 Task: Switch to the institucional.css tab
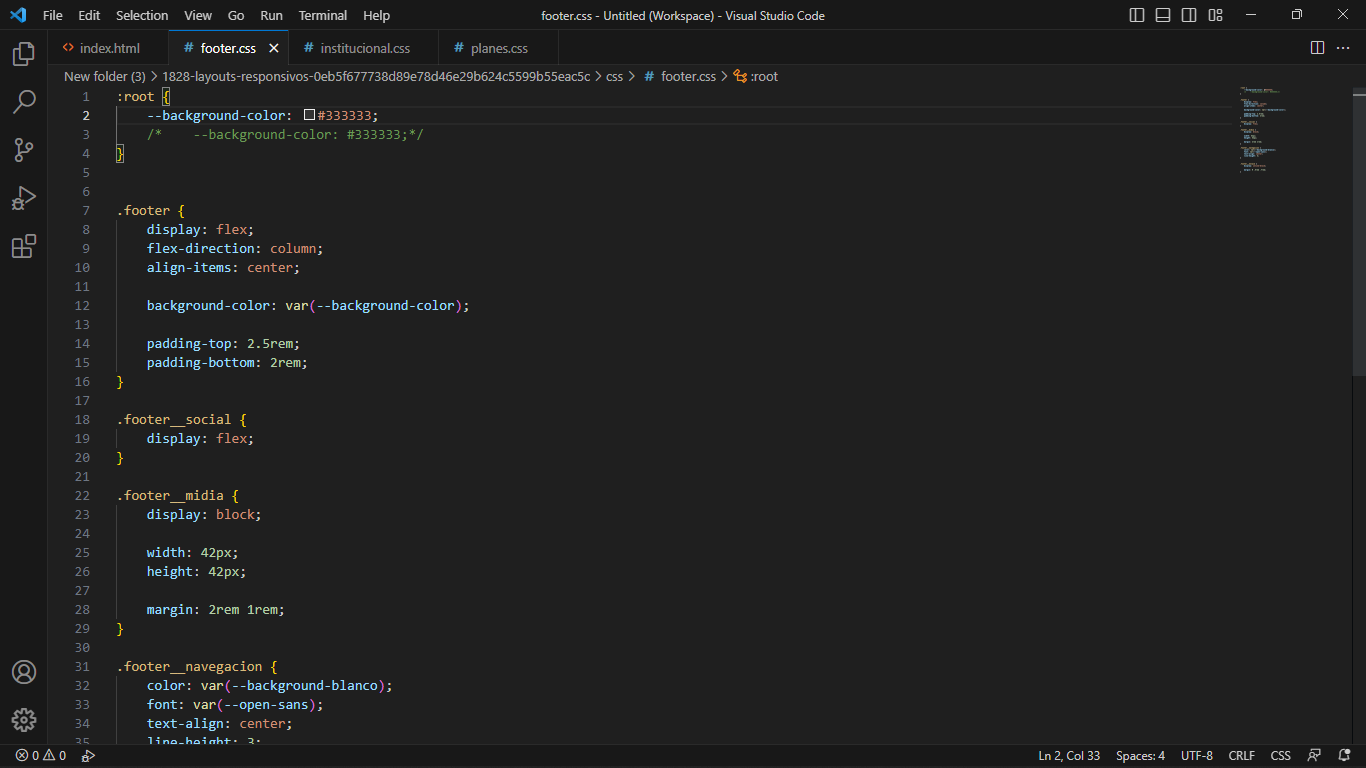click(x=364, y=48)
